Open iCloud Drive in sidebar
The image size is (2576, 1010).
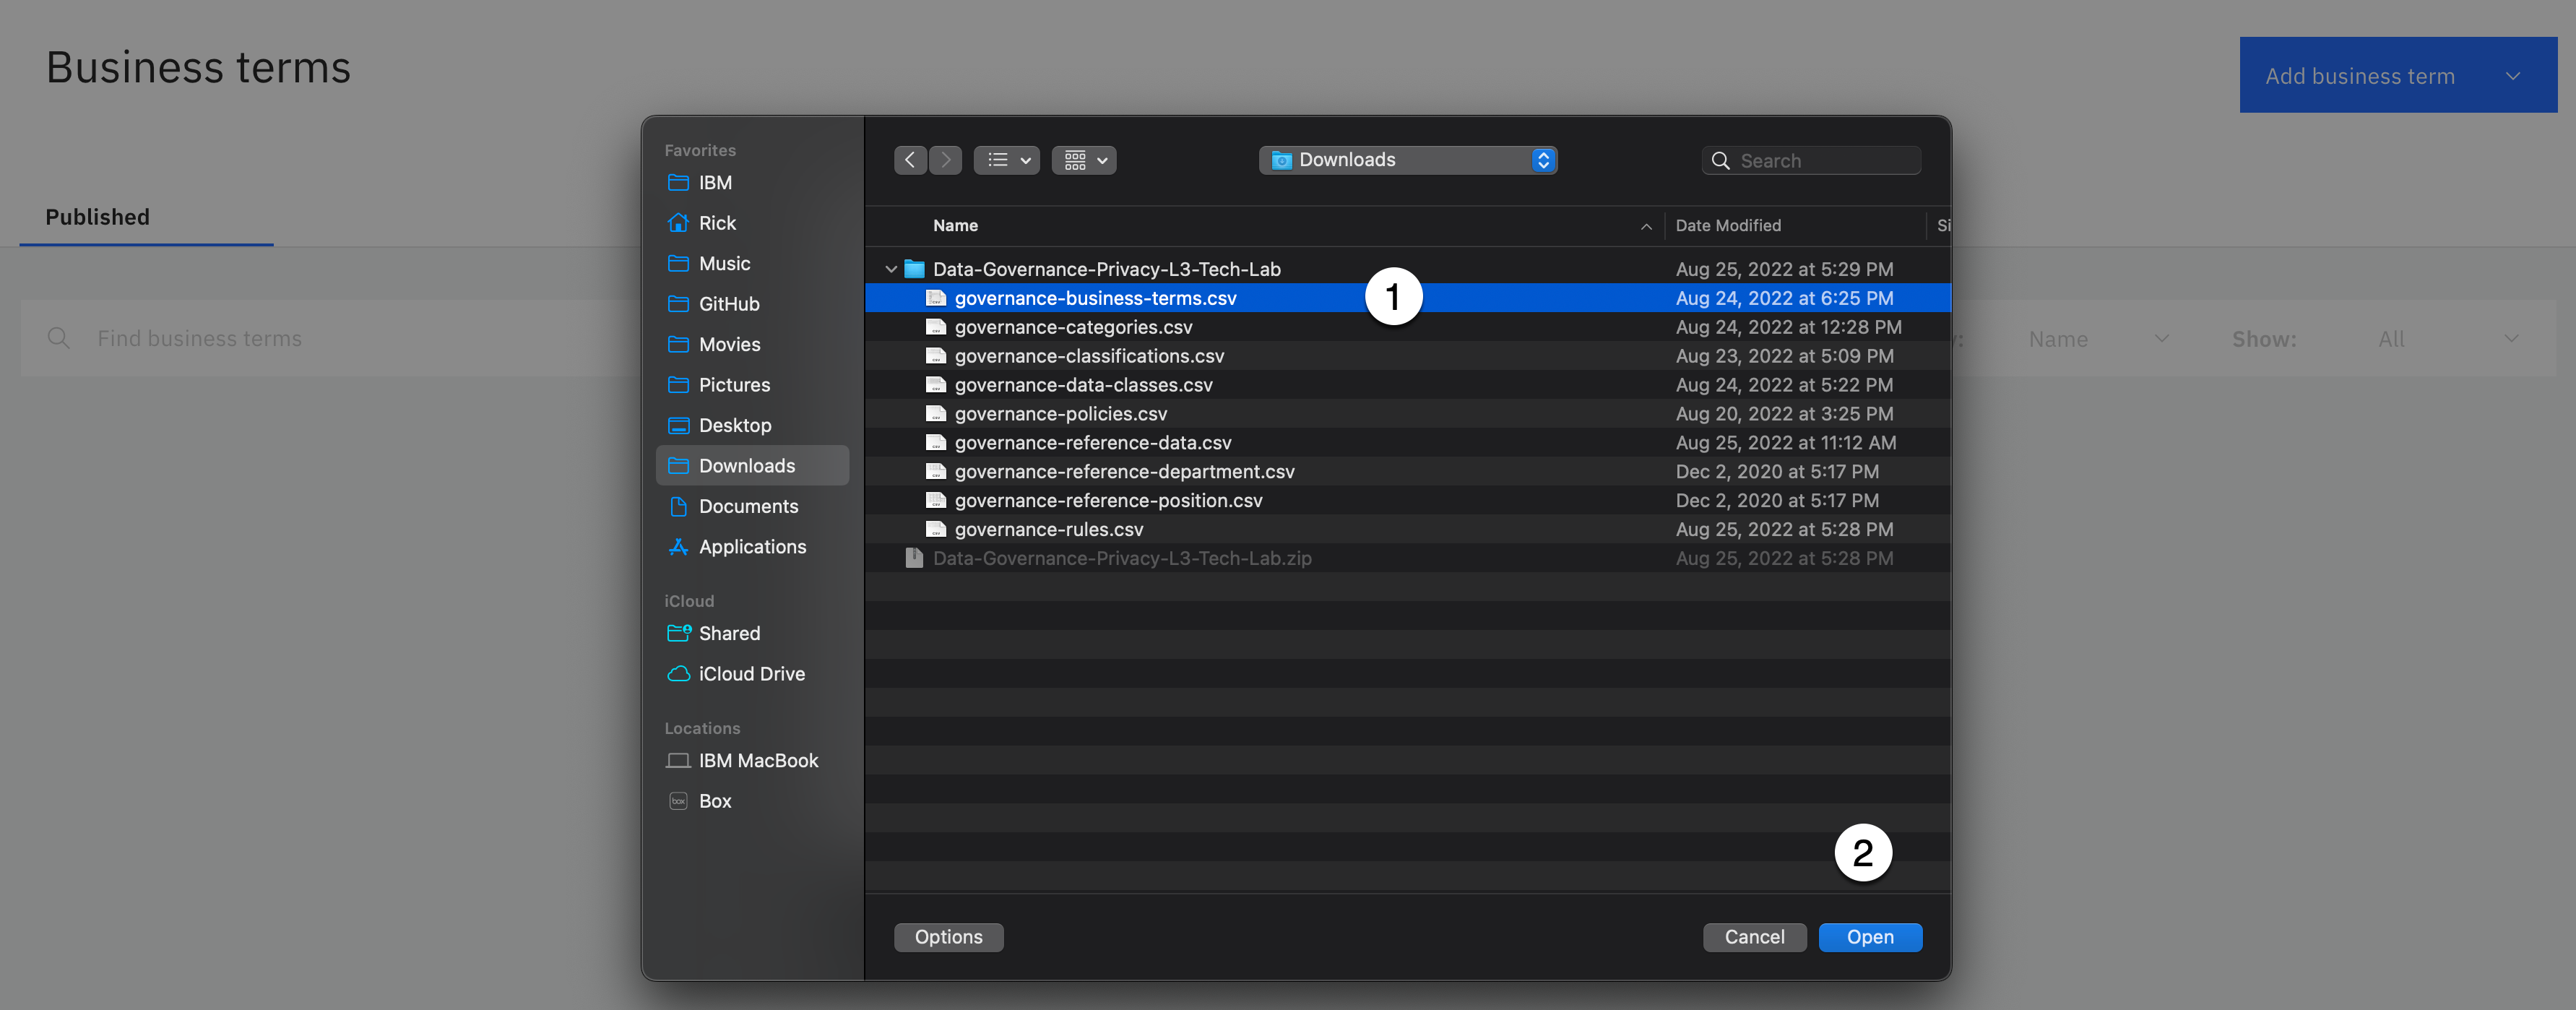pyautogui.click(x=751, y=674)
